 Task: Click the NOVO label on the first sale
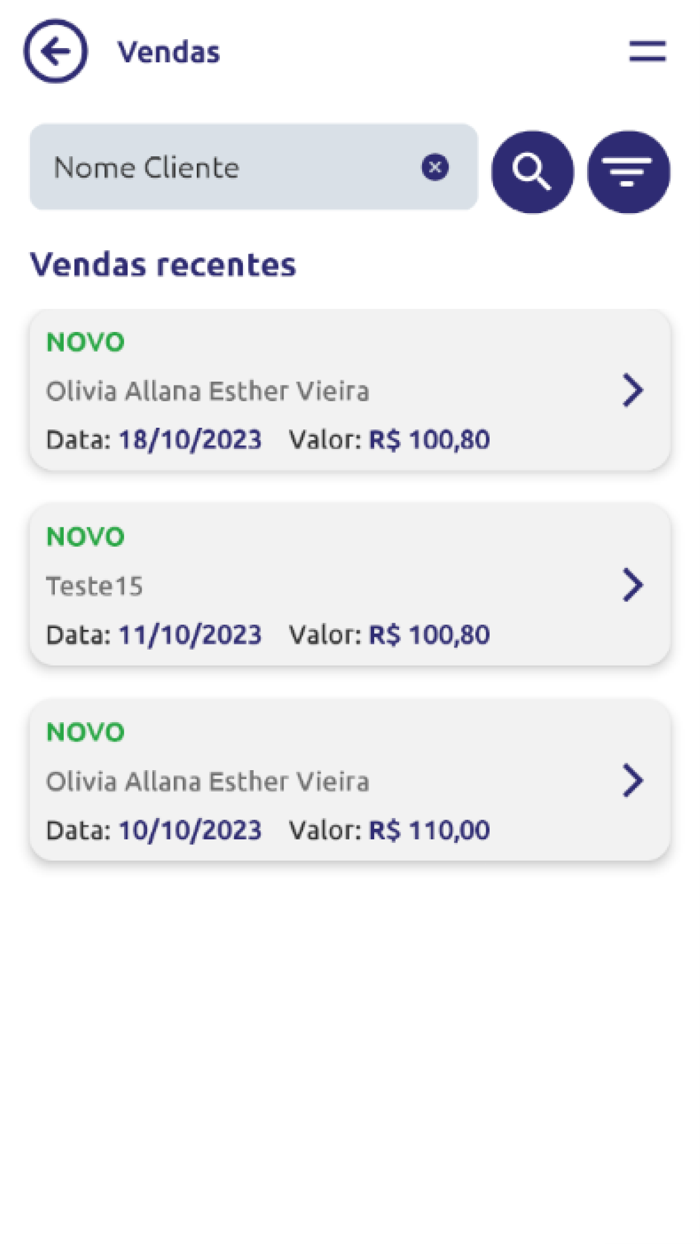[85, 342]
